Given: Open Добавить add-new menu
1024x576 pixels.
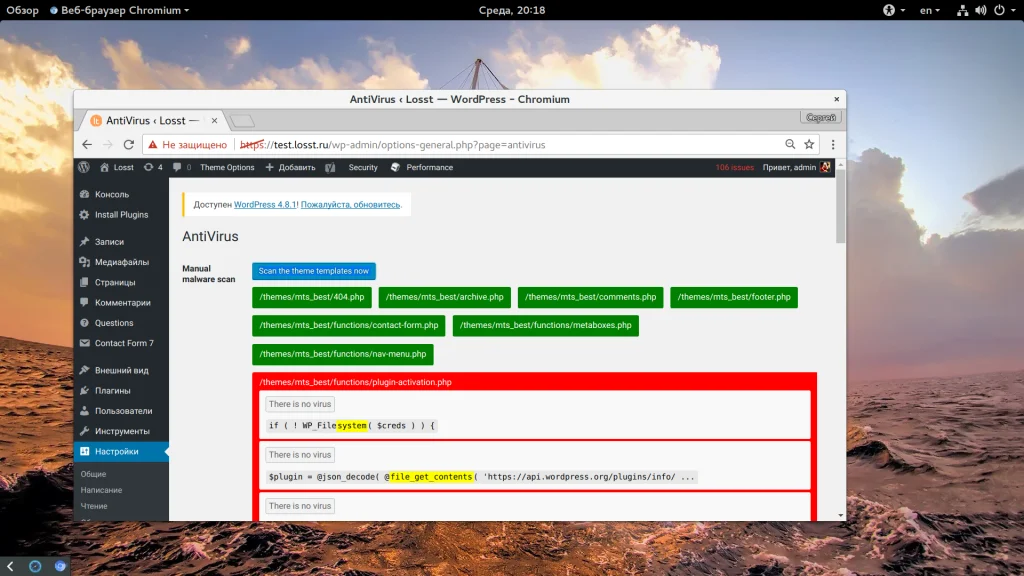Looking at the screenshot, I should [291, 167].
